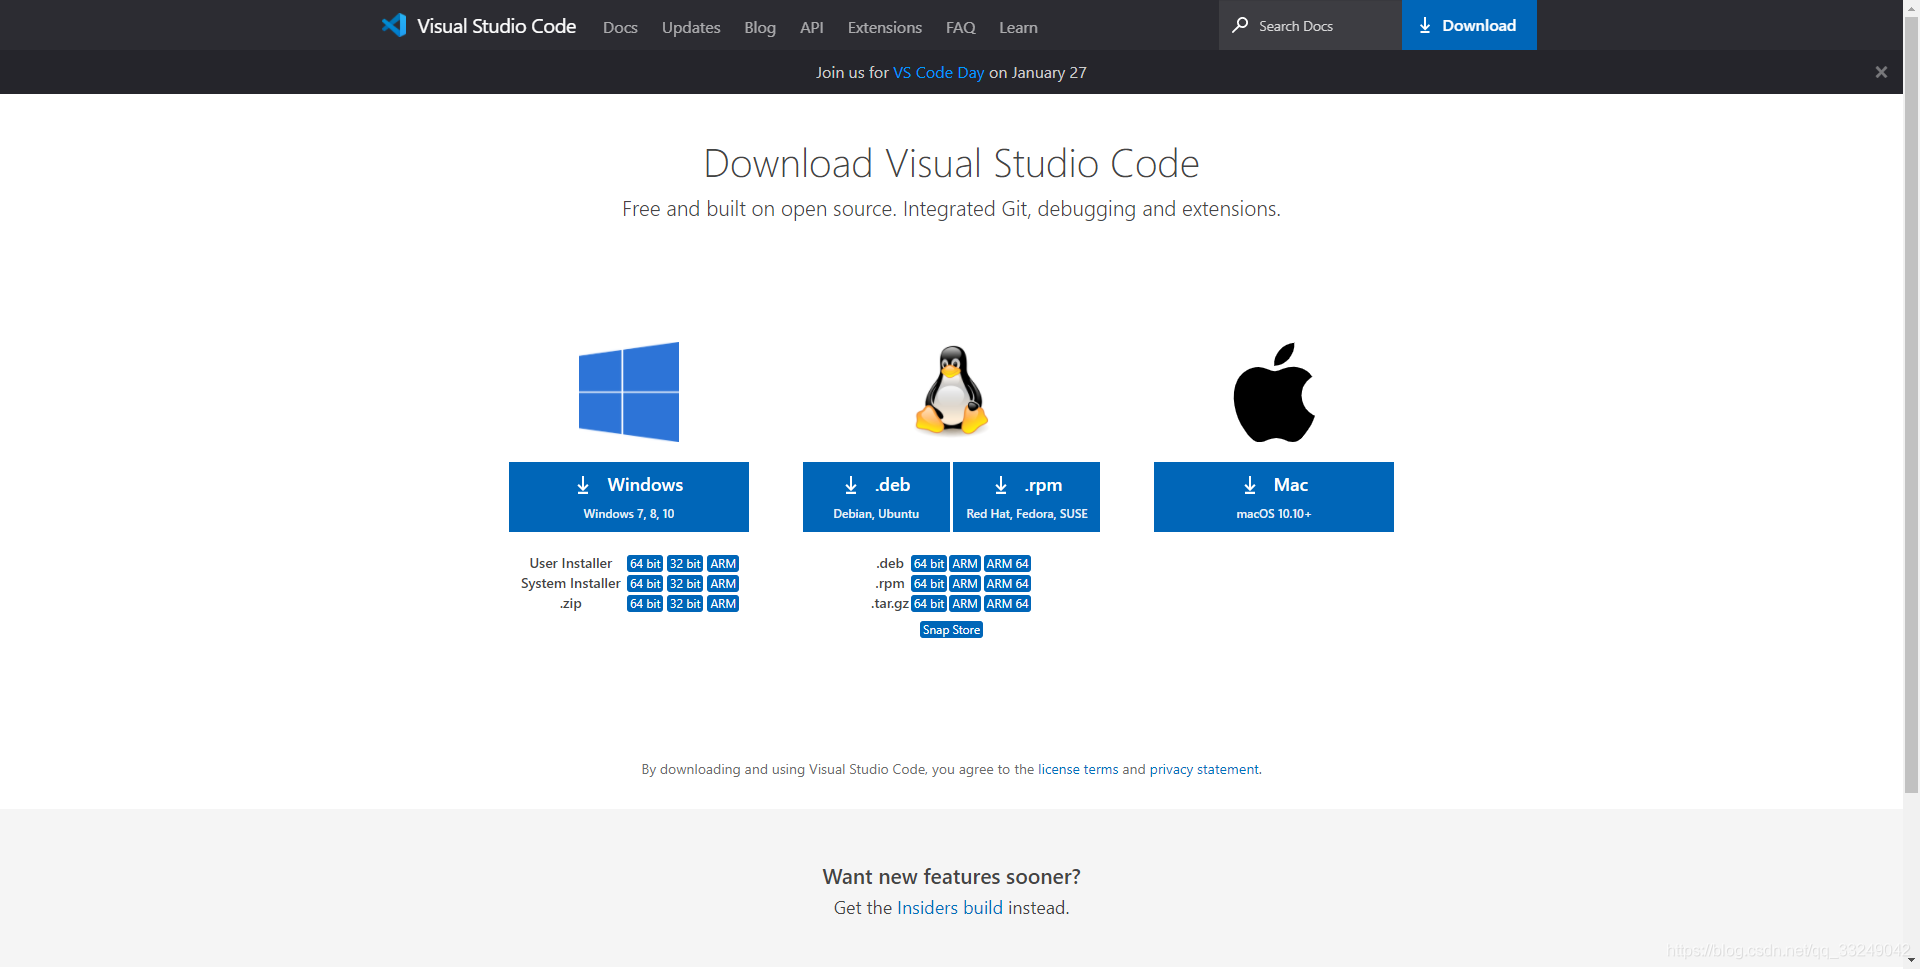Viewport: 1920px width, 969px height.
Task: Download the Mac macOS 10.10+ build
Action: point(1274,497)
